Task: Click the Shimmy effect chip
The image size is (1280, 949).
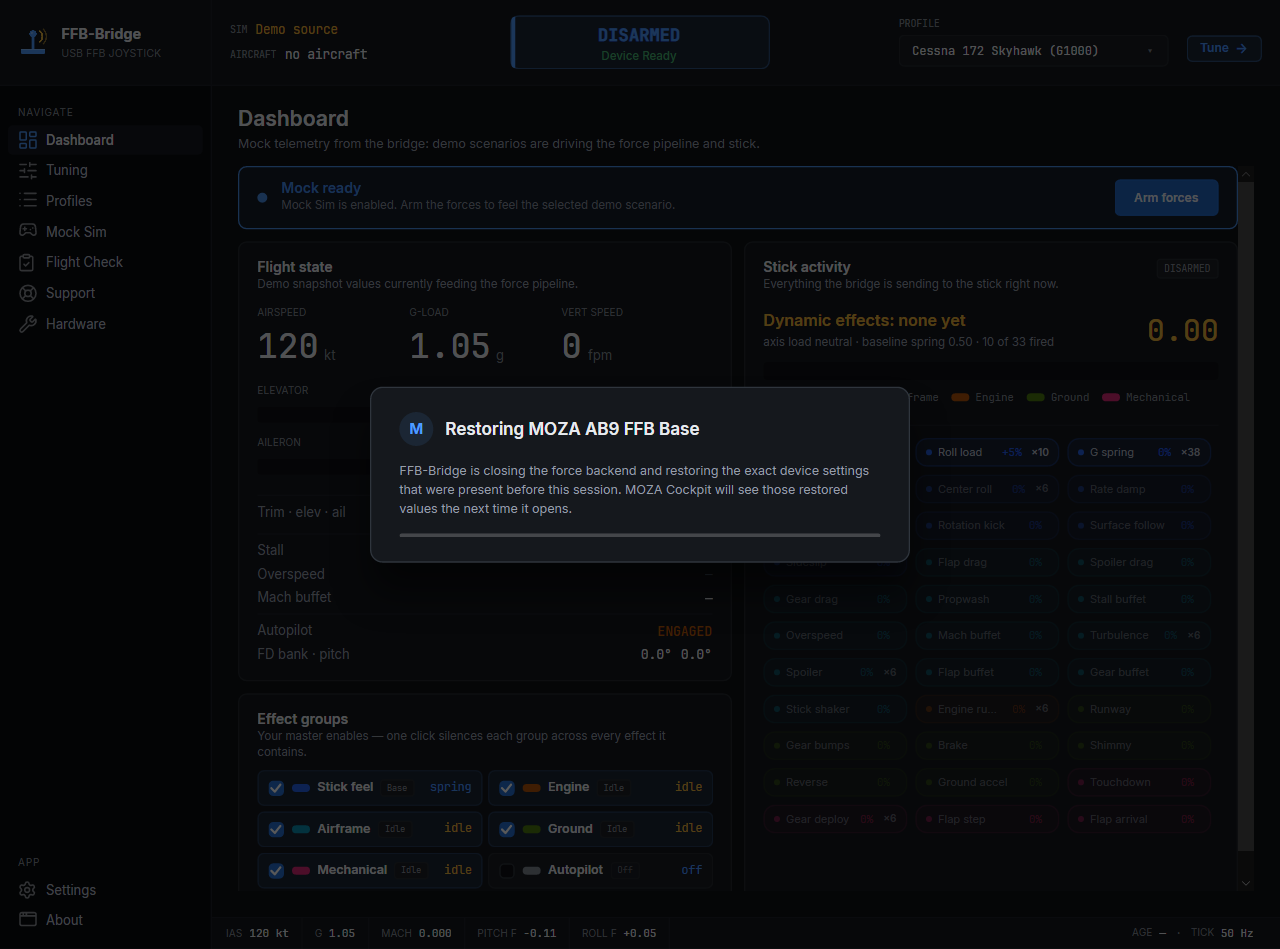Action: 1139,745
